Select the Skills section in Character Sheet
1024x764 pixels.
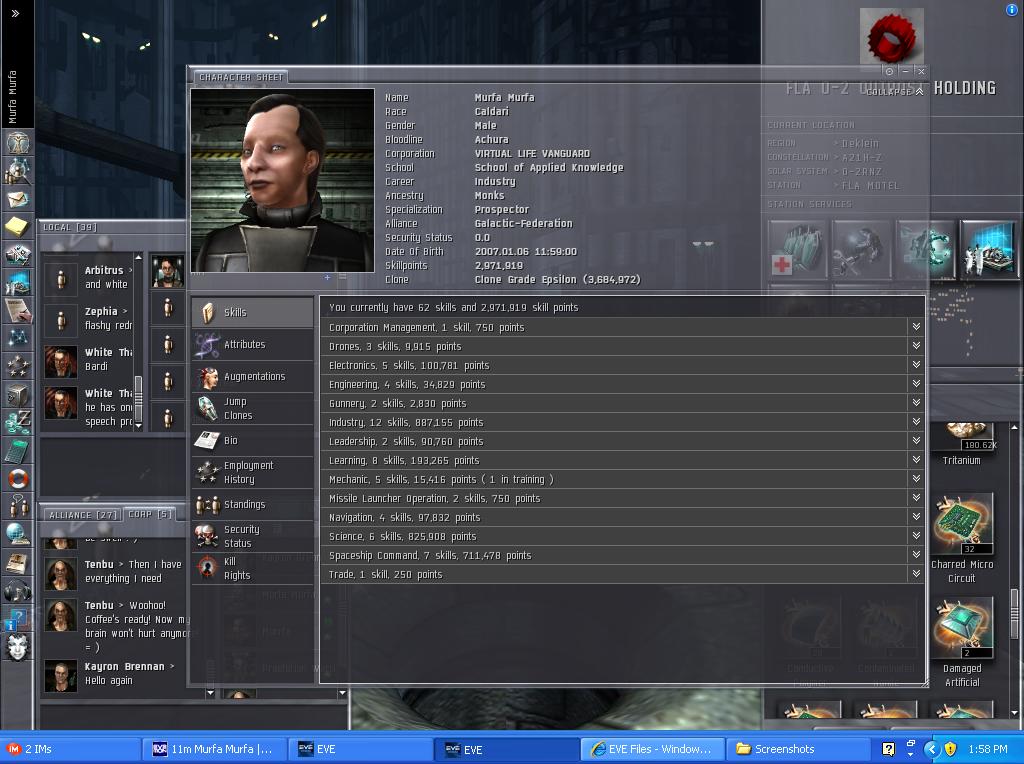click(x=253, y=313)
